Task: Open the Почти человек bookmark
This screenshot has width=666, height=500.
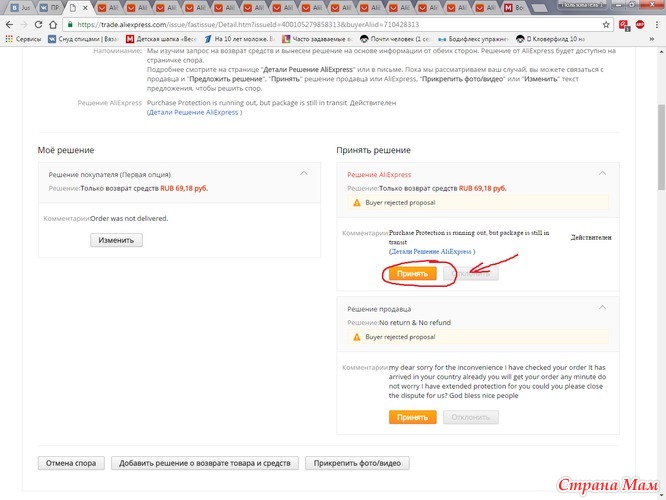Action: pos(395,39)
